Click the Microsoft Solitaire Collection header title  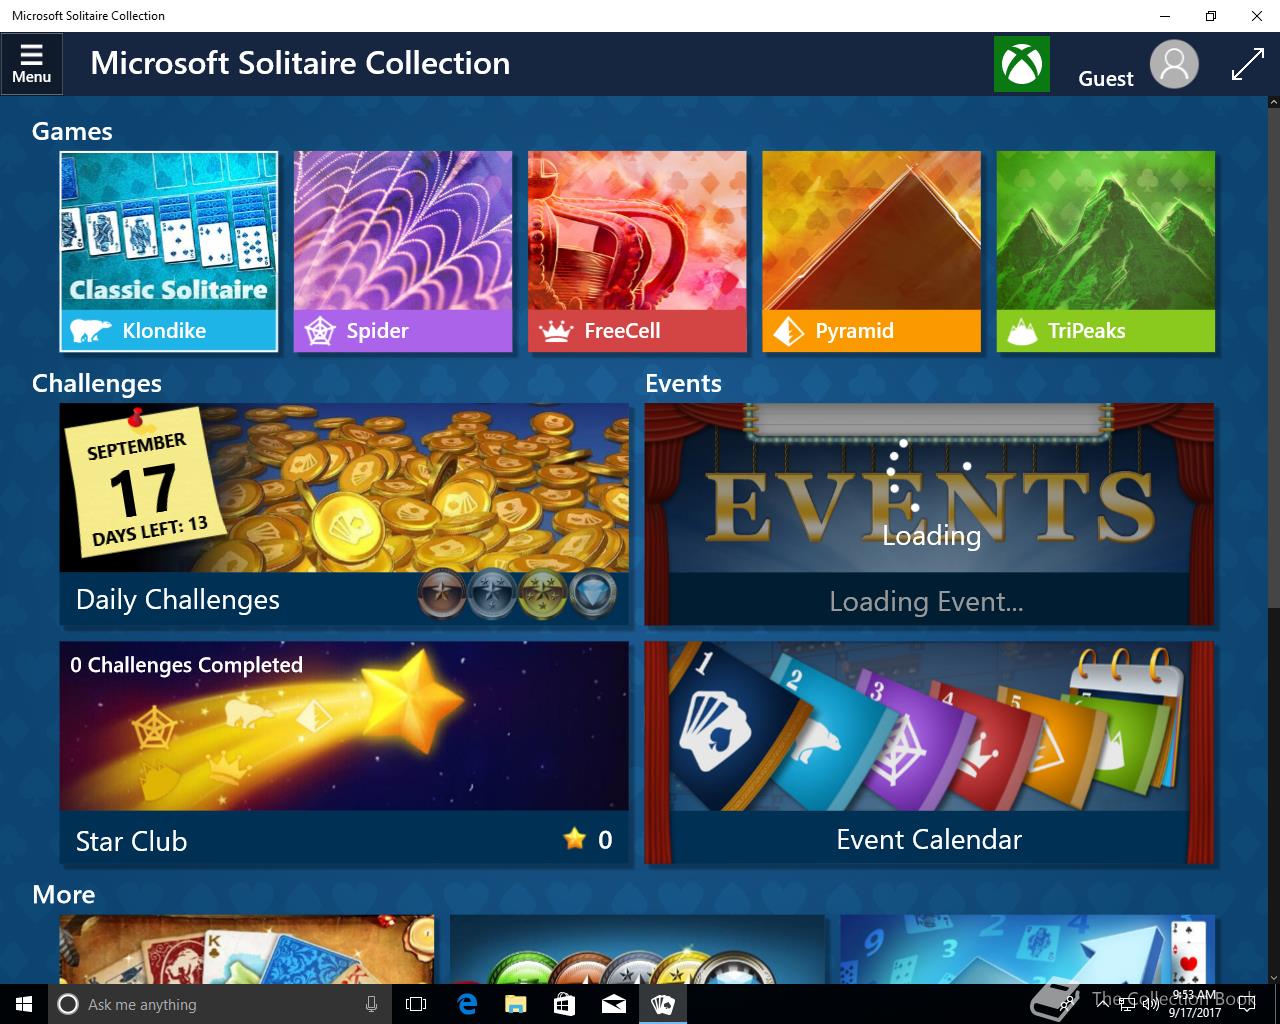pos(300,63)
